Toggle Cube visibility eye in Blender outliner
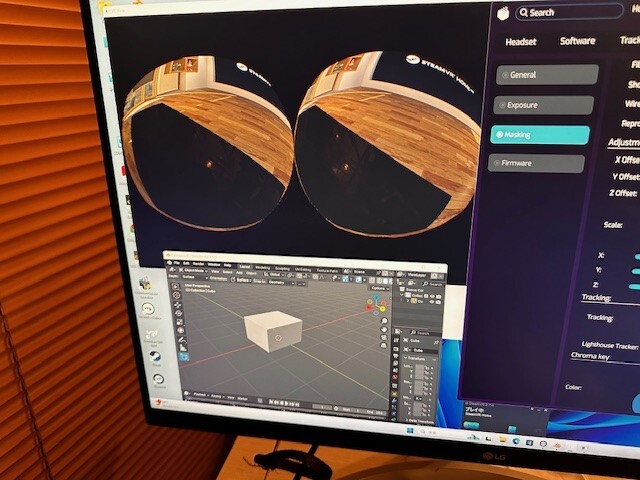The height and width of the screenshot is (480, 640). tap(432, 302)
